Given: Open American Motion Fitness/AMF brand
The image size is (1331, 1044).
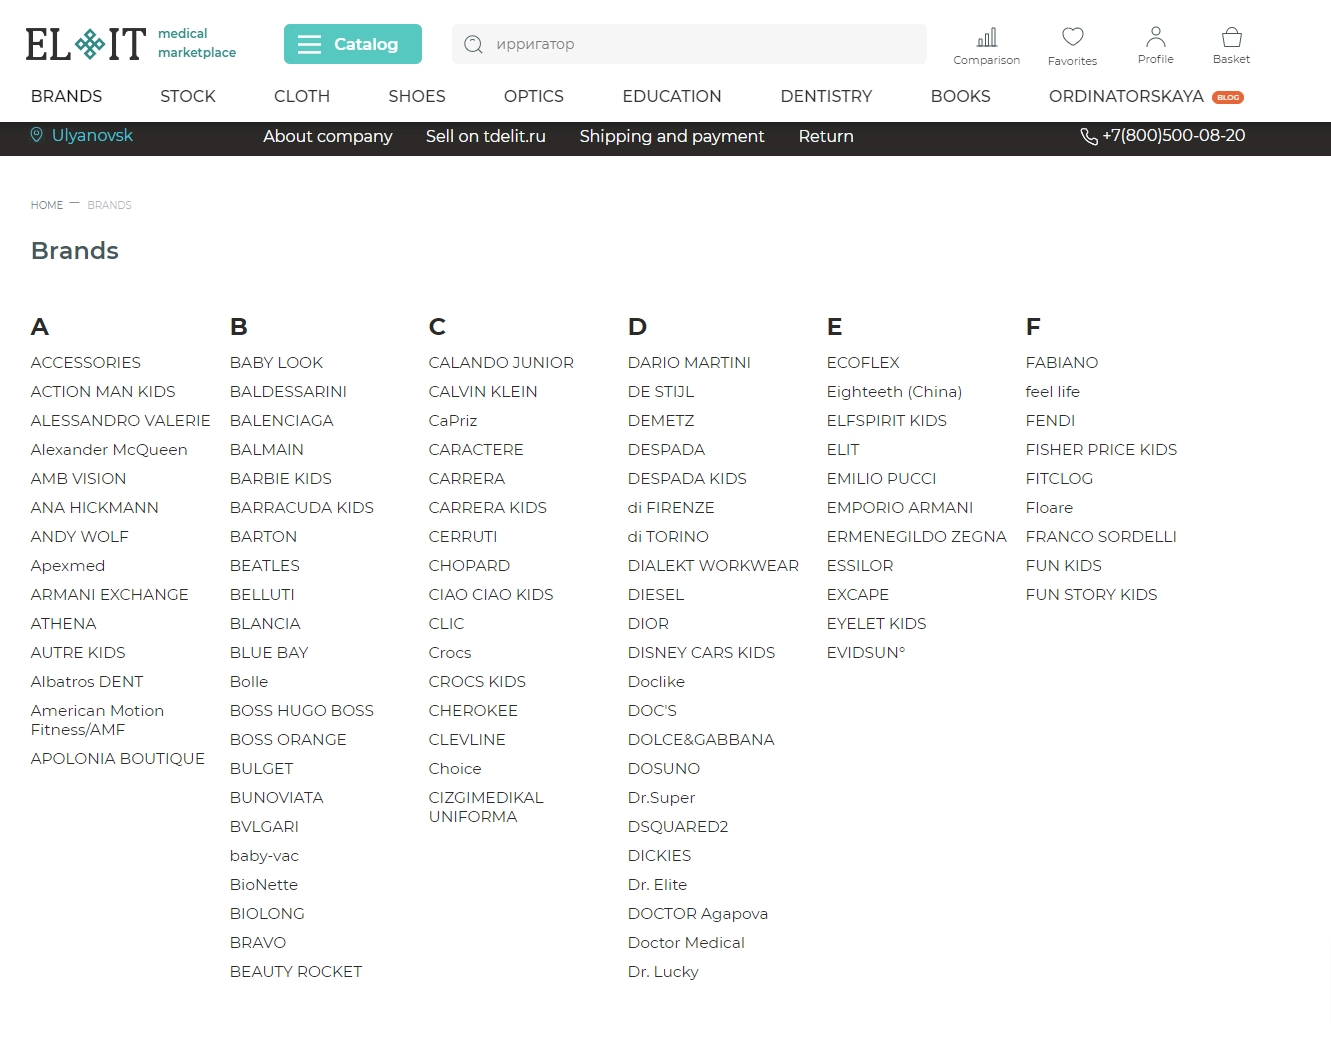Looking at the screenshot, I should click(98, 720).
